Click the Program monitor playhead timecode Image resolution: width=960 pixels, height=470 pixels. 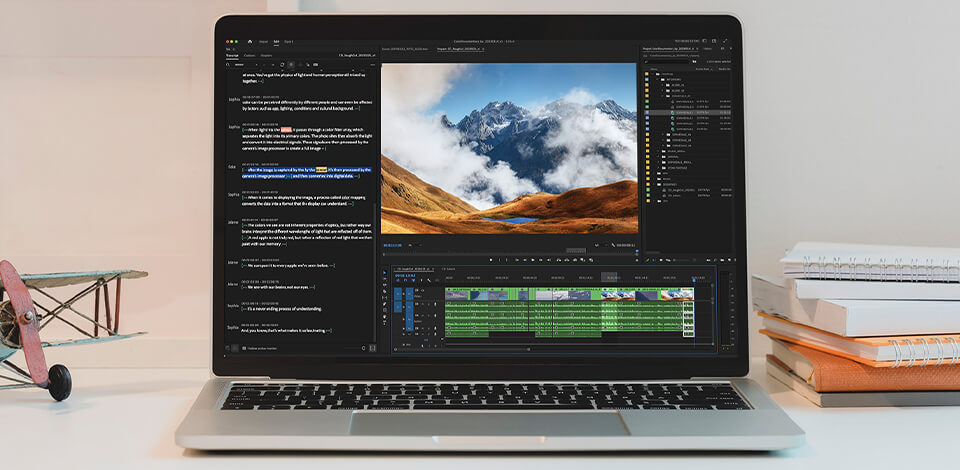392,245
